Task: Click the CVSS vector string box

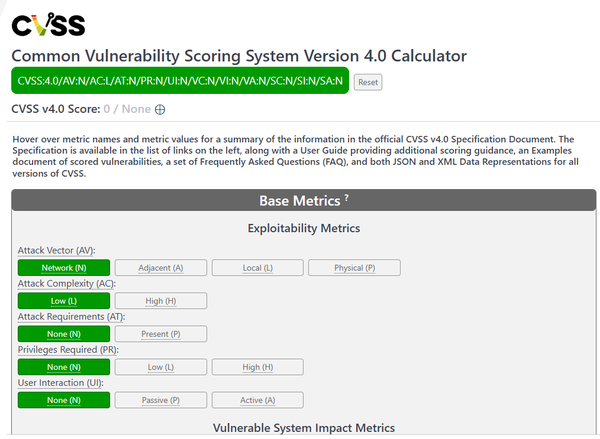Action: coord(180,81)
